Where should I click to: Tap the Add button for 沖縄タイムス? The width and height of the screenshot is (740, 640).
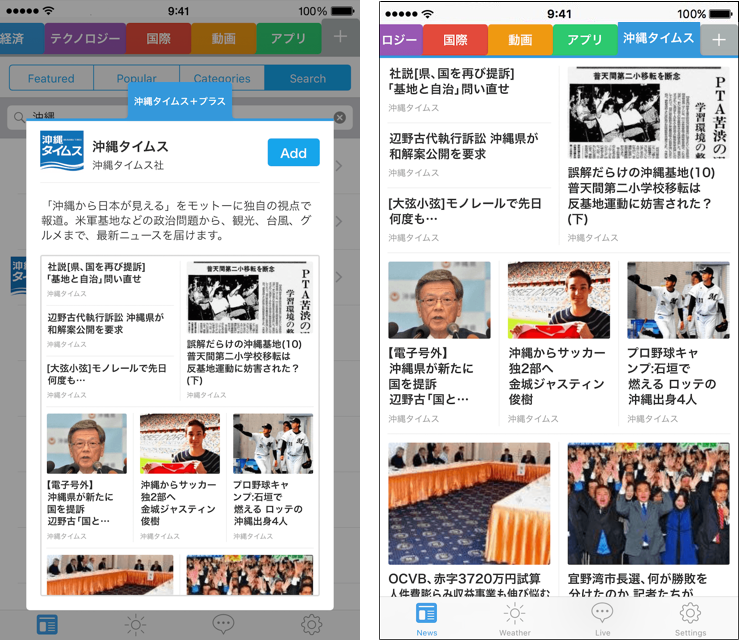coord(294,152)
